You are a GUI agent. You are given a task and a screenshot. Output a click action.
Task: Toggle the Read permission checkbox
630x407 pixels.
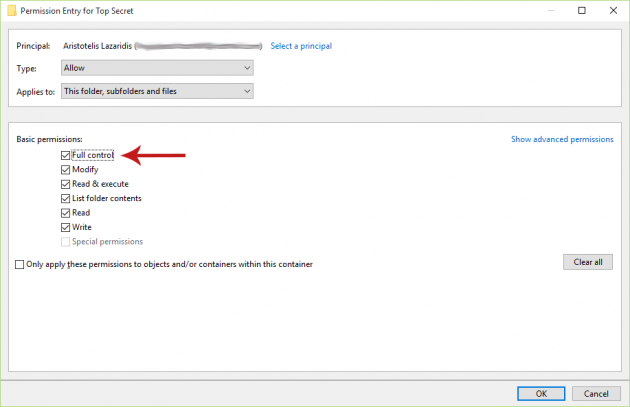pos(65,213)
